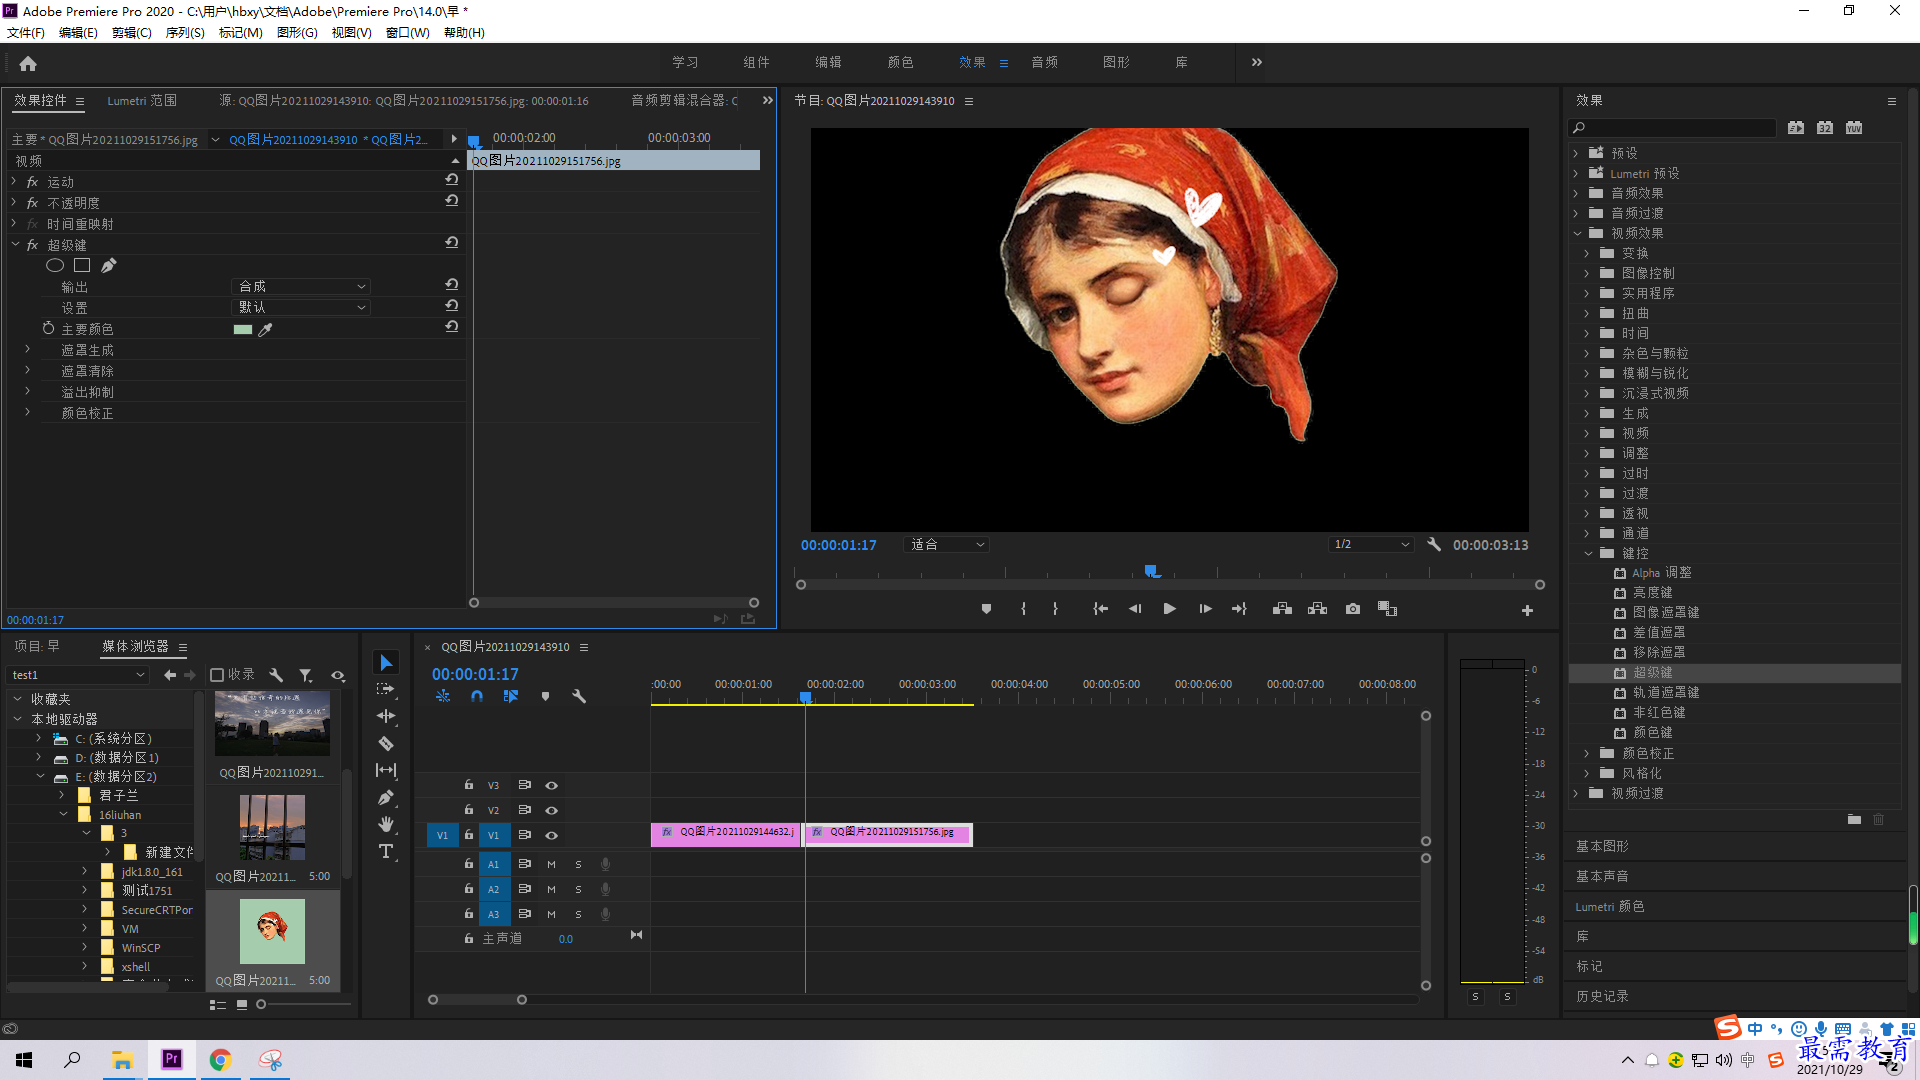Select the Type tool
The width and height of the screenshot is (1920, 1080).
coord(386,852)
